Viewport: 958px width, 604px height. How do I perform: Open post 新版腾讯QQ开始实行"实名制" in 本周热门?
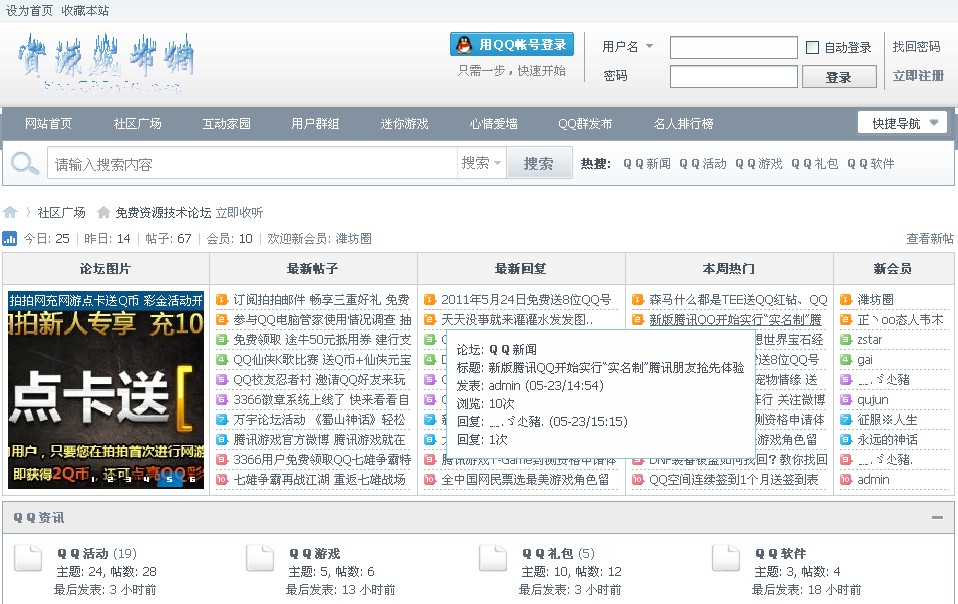(735, 319)
